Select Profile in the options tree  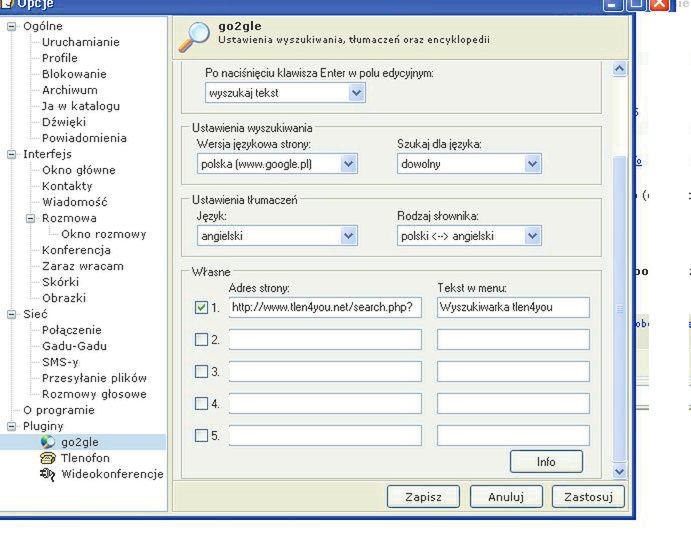click(x=59, y=58)
